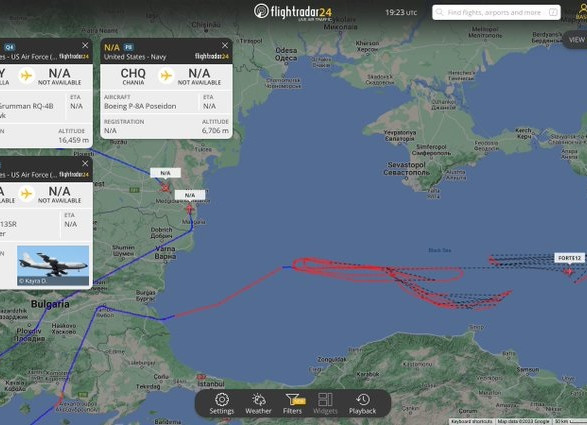Open the VIEW dropdown on the right

[x=576, y=39]
